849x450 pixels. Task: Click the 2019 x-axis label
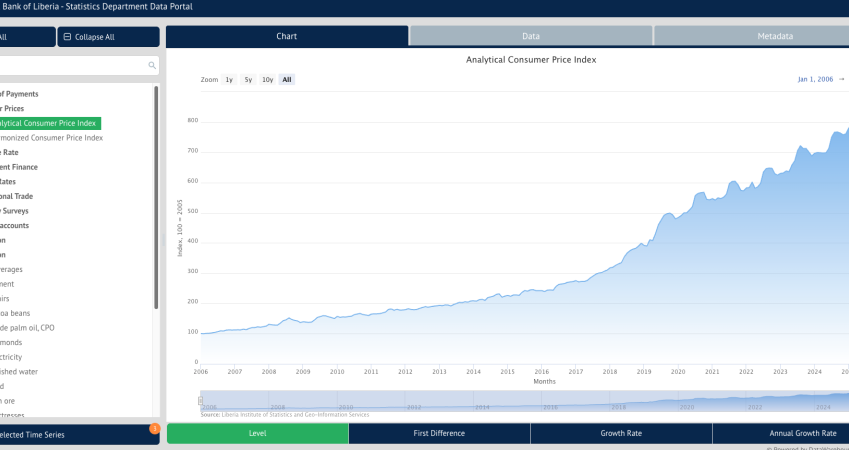(x=644, y=372)
